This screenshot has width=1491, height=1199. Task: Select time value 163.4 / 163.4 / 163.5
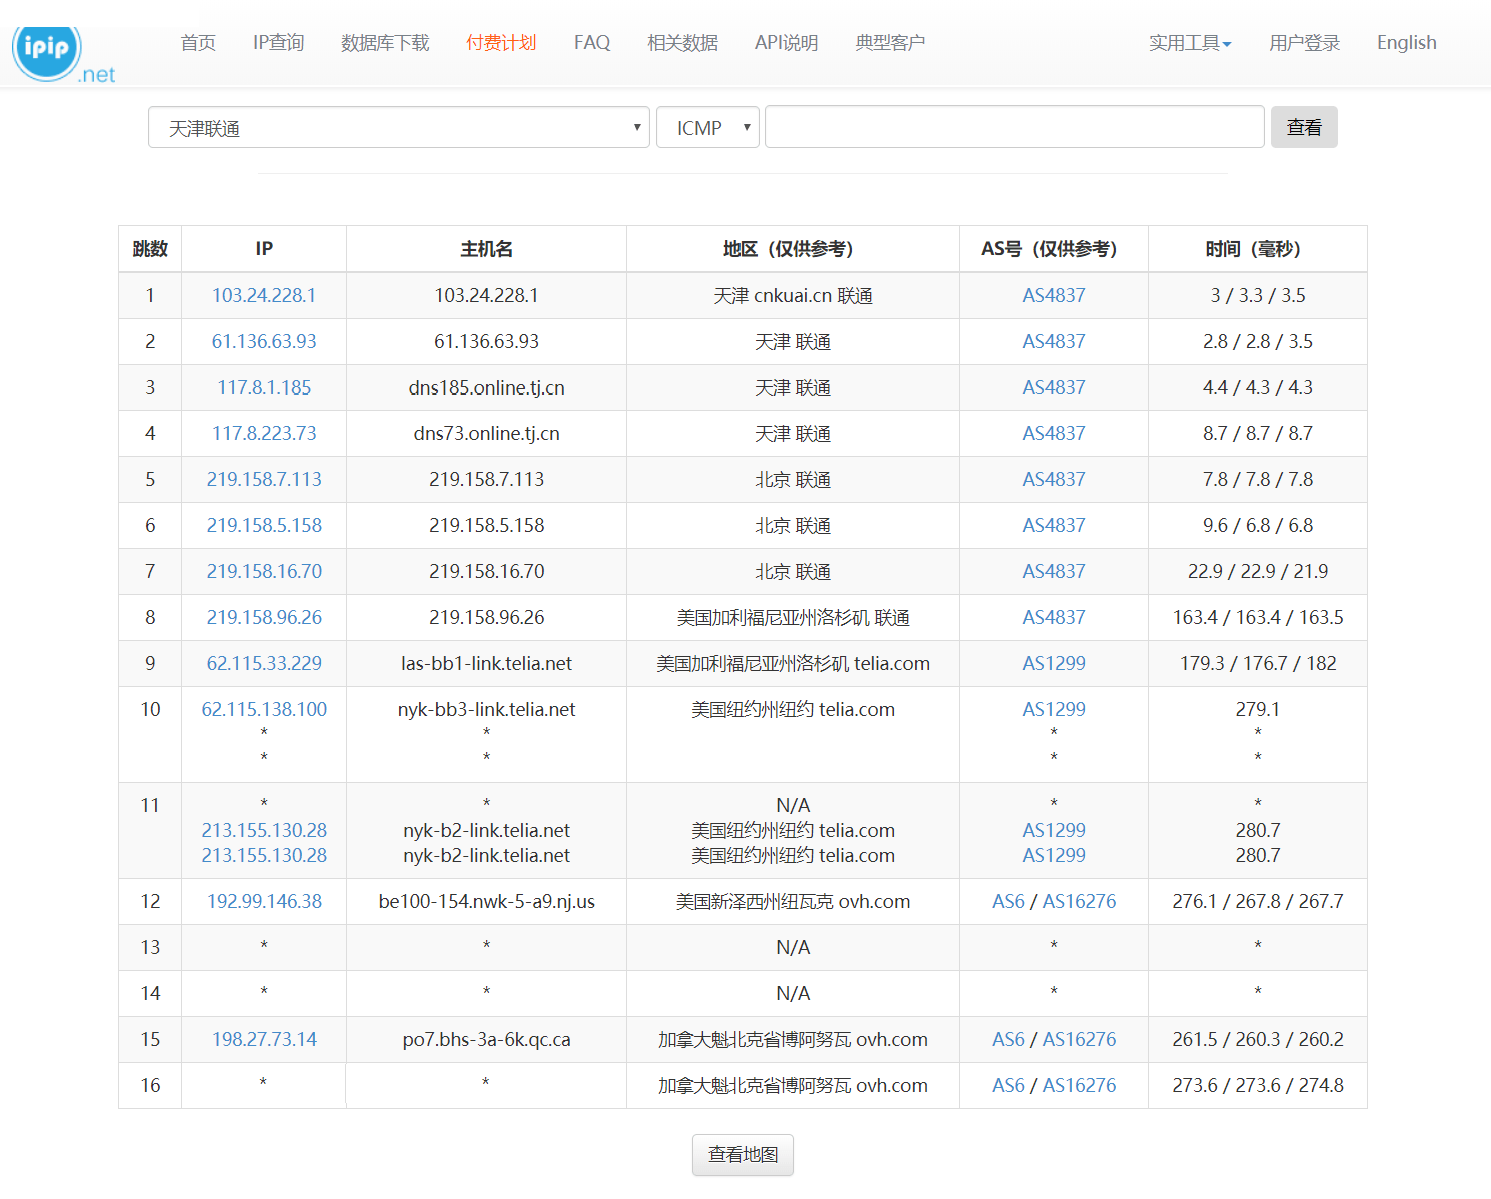point(1258,618)
